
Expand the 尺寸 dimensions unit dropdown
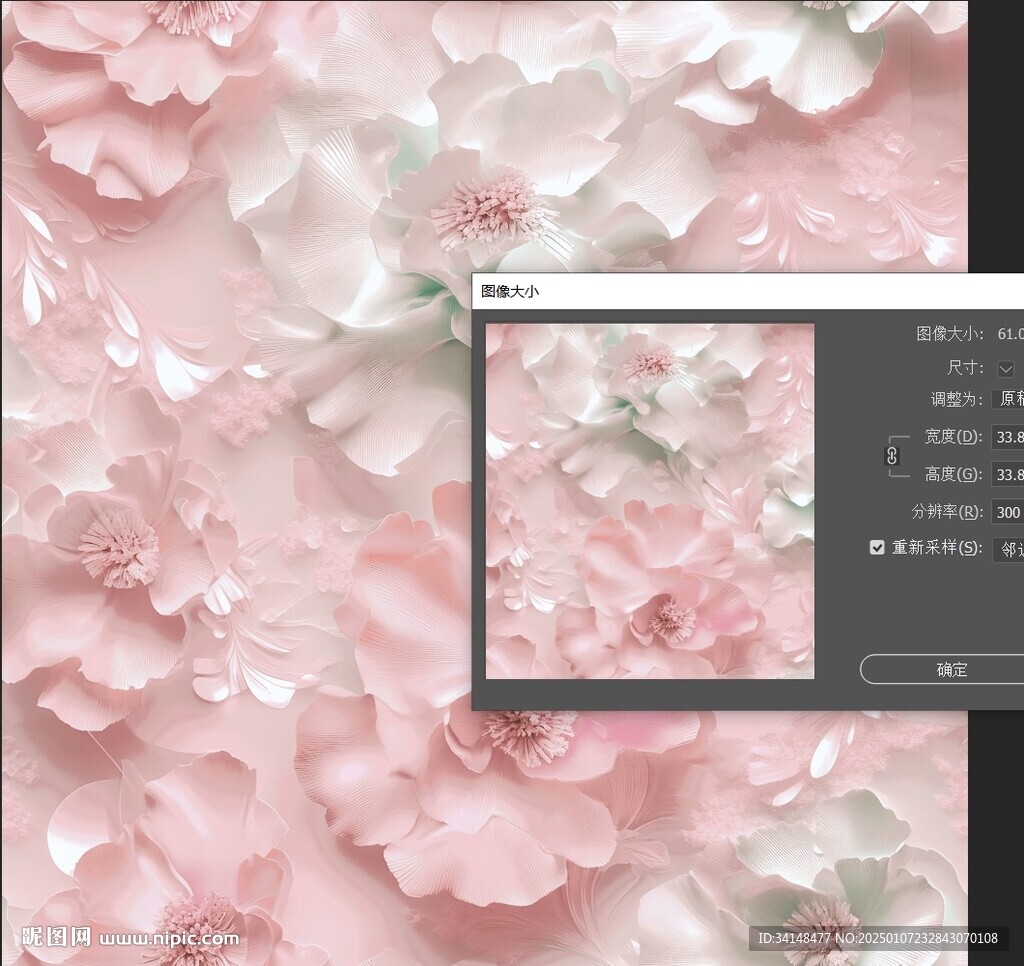click(1007, 368)
